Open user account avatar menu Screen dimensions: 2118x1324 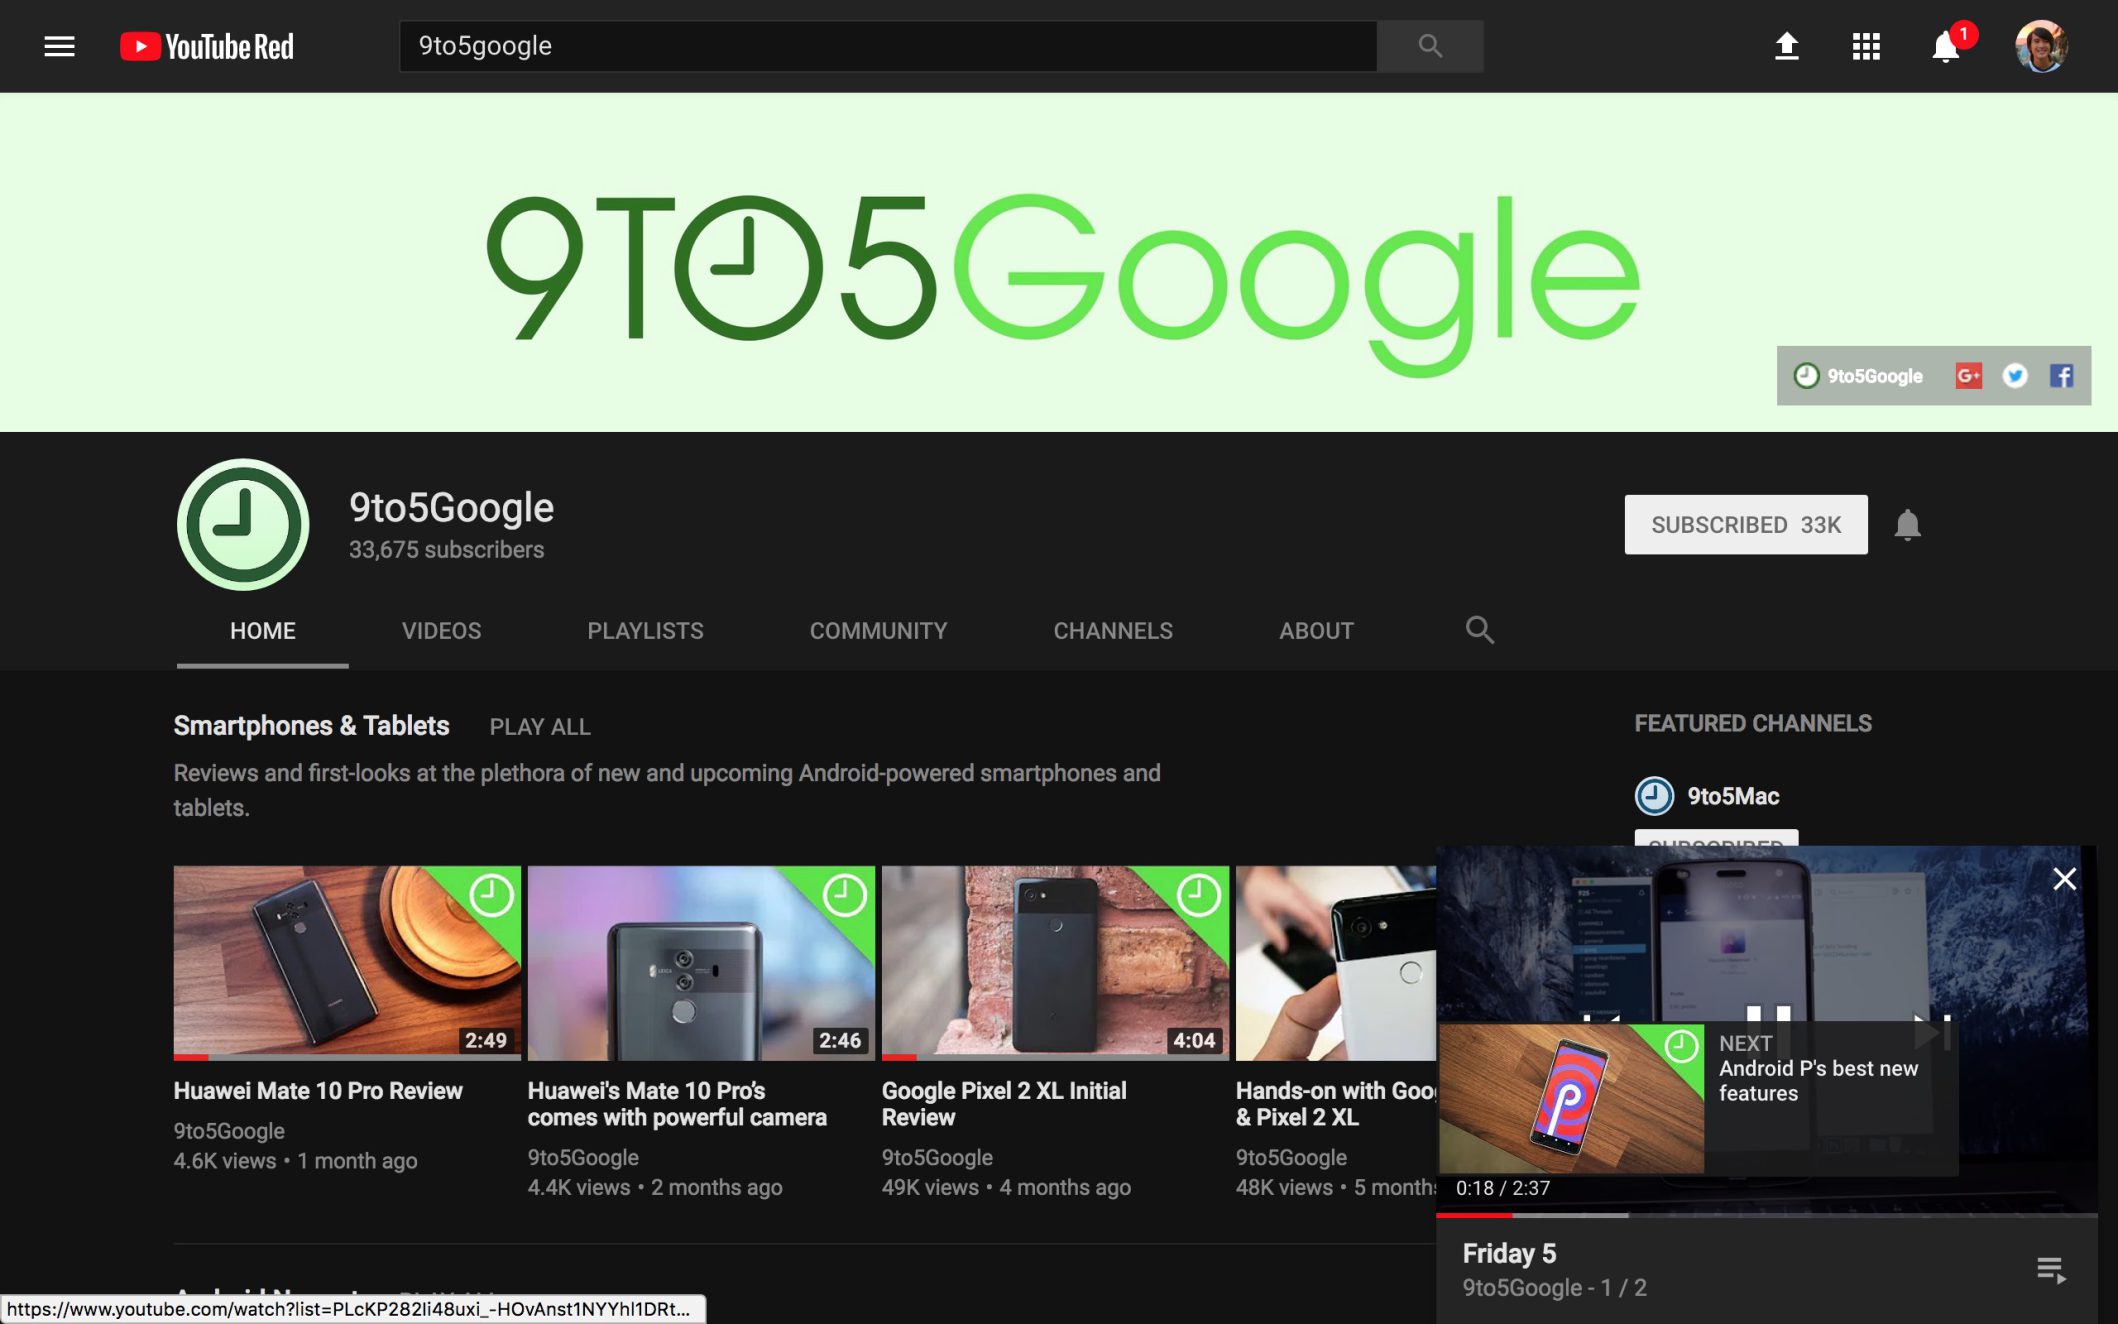point(2040,46)
